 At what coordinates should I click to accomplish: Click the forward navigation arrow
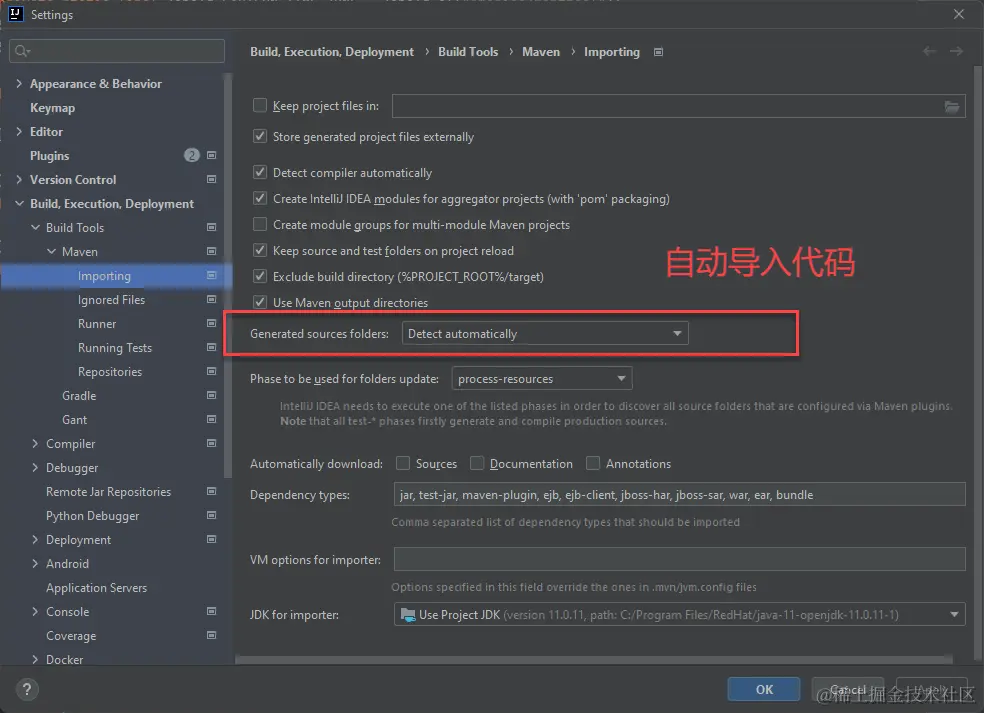(x=956, y=51)
